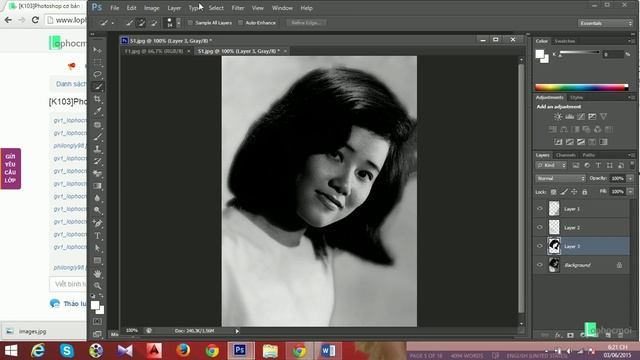Select the Spot Healing Brush tool
Screen dimensions: 640x360
[97, 124]
